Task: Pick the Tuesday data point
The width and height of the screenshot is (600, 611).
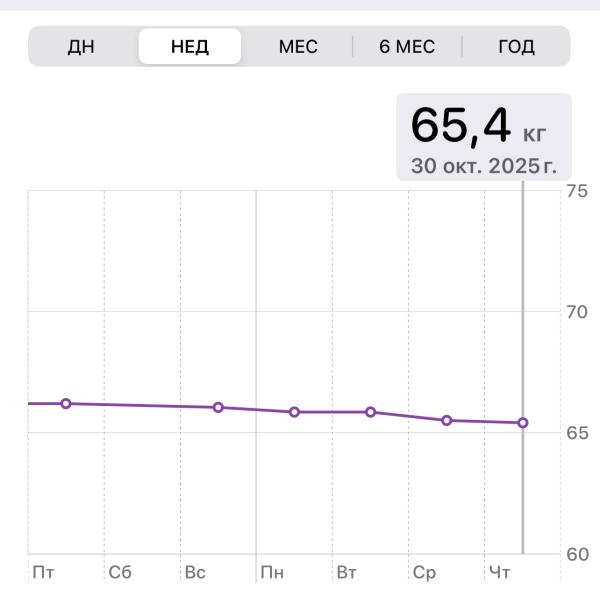Action: click(x=370, y=412)
